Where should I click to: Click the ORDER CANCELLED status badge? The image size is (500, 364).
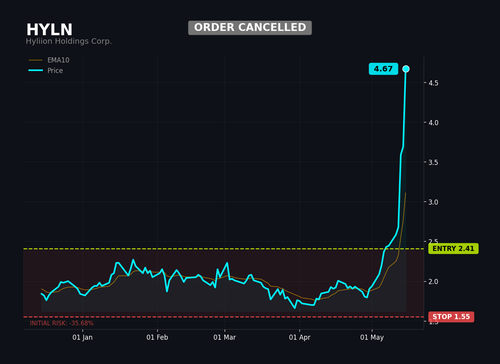250,28
